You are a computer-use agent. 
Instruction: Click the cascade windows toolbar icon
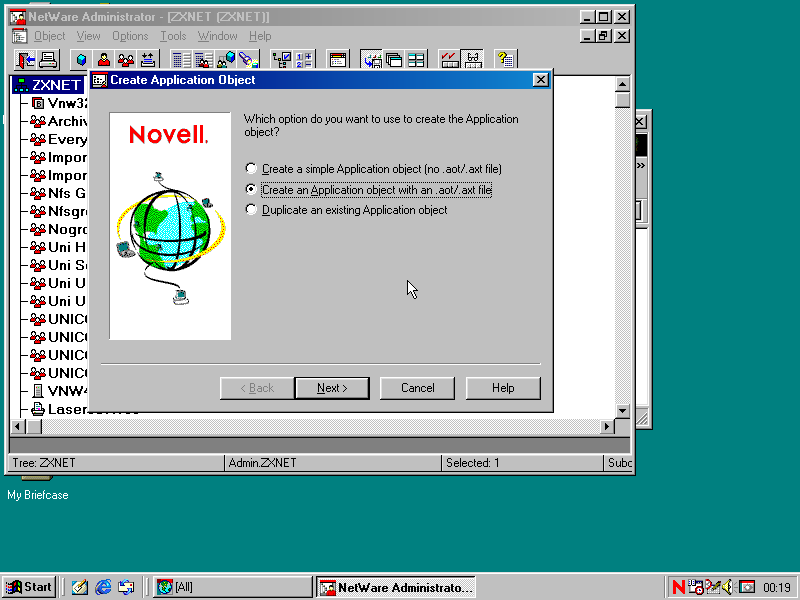(x=394, y=60)
